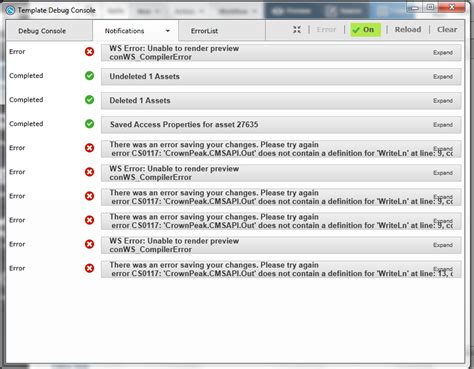Clear the notifications list
Viewport: 474px width, 369px height.
447,29
